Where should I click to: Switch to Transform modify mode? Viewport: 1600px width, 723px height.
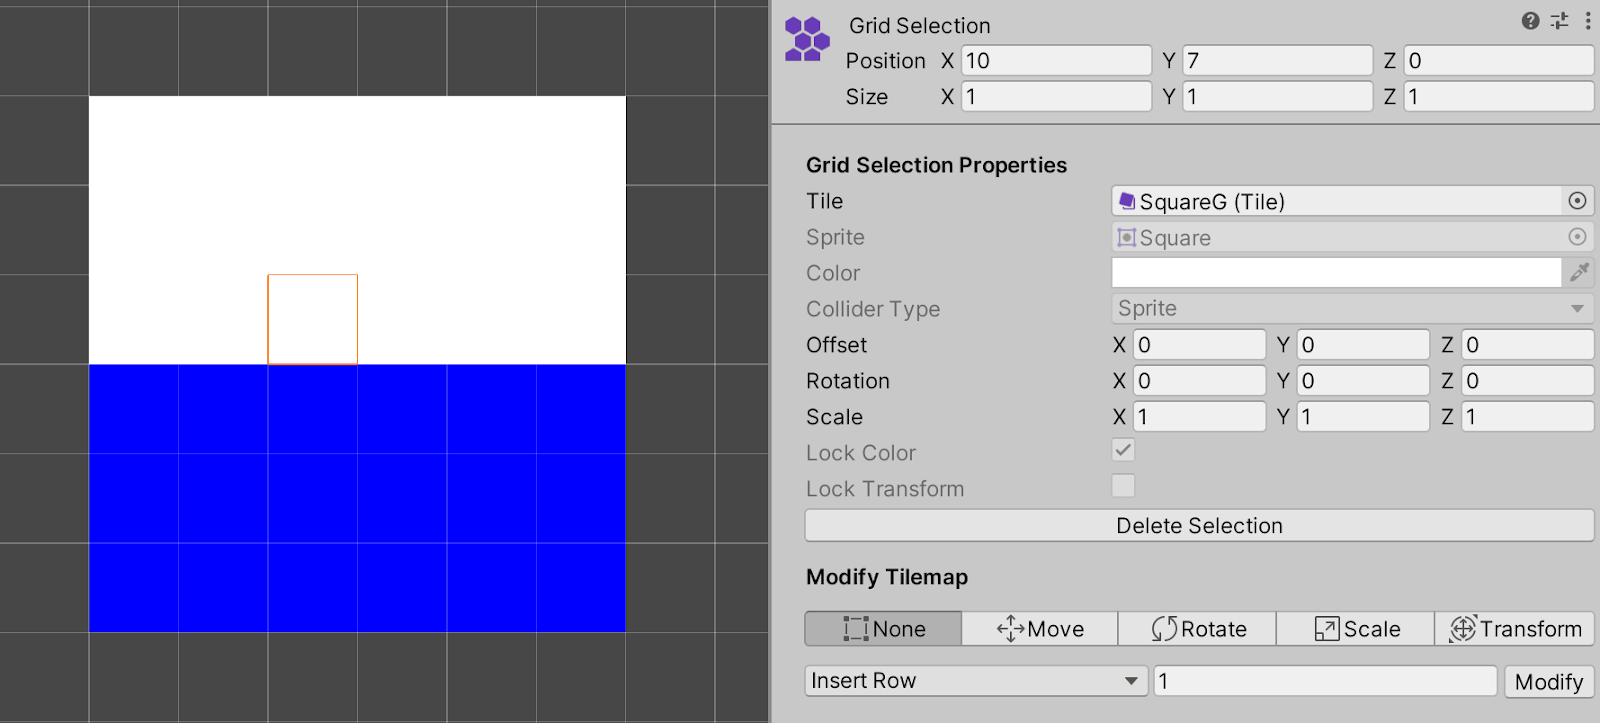(x=1514, y=629)
